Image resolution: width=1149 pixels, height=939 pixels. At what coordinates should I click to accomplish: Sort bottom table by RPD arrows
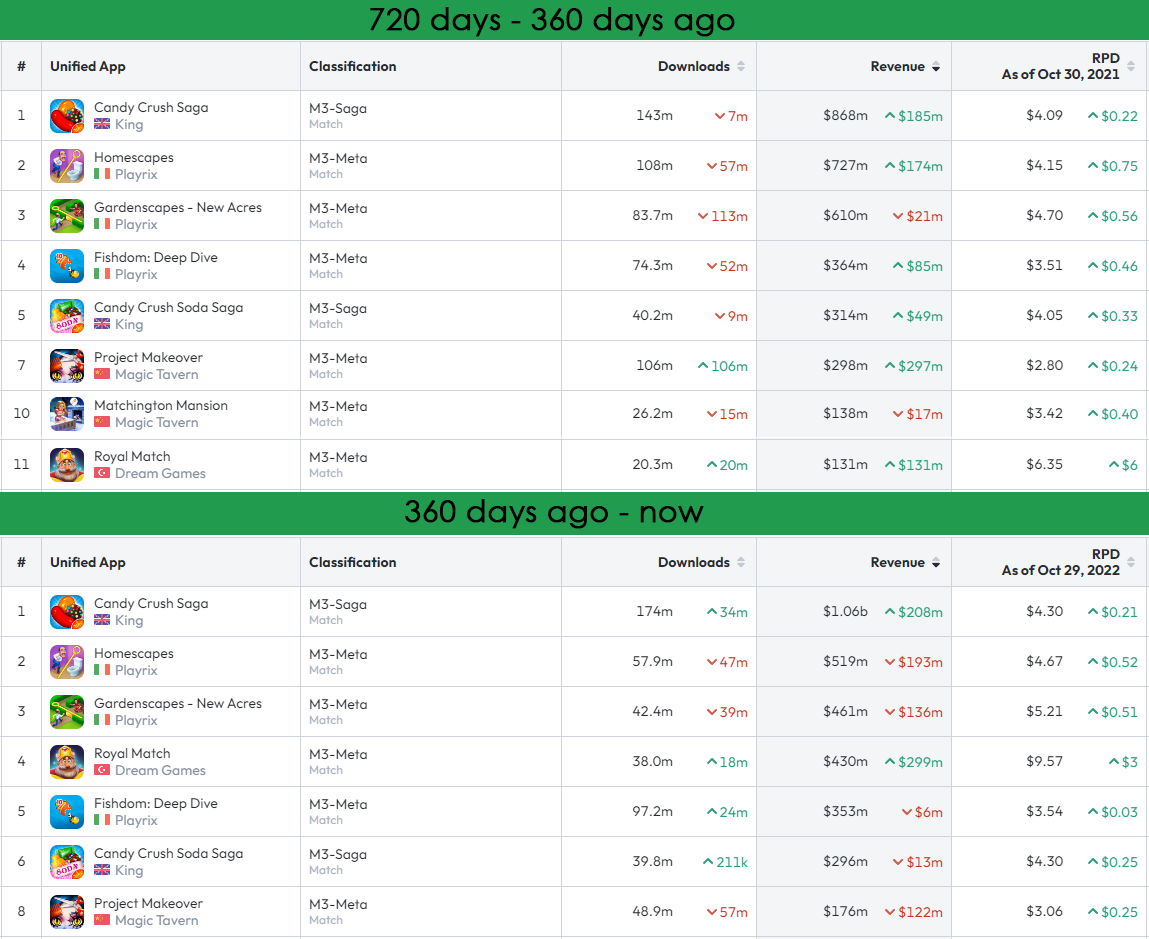[1131, 562]
